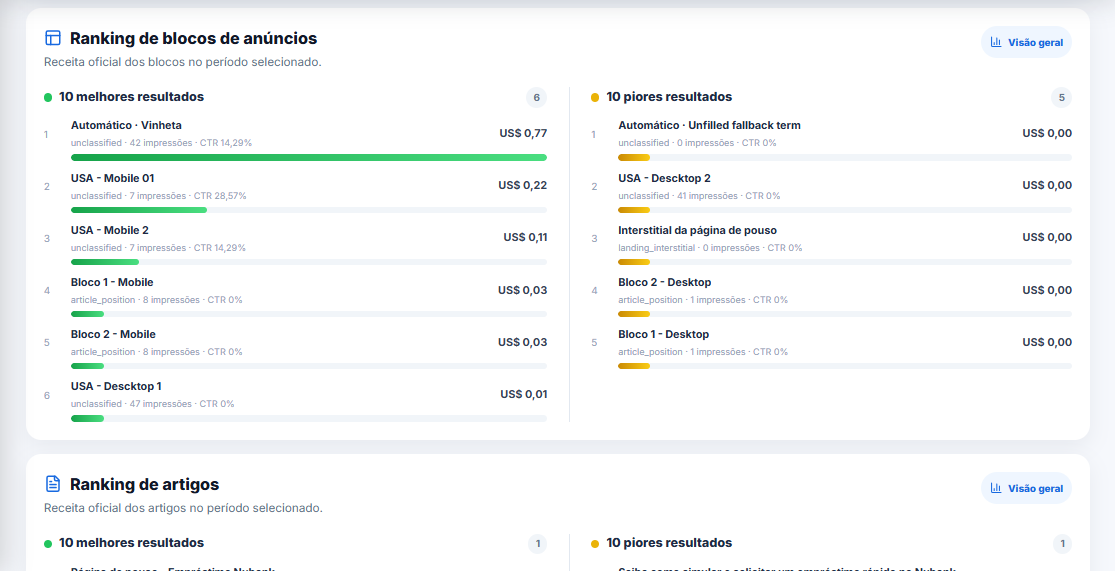Click the bar chart icon in ad blocks Visão geral
Viewport: 1115px width, 571px height.
coord(996,43)
